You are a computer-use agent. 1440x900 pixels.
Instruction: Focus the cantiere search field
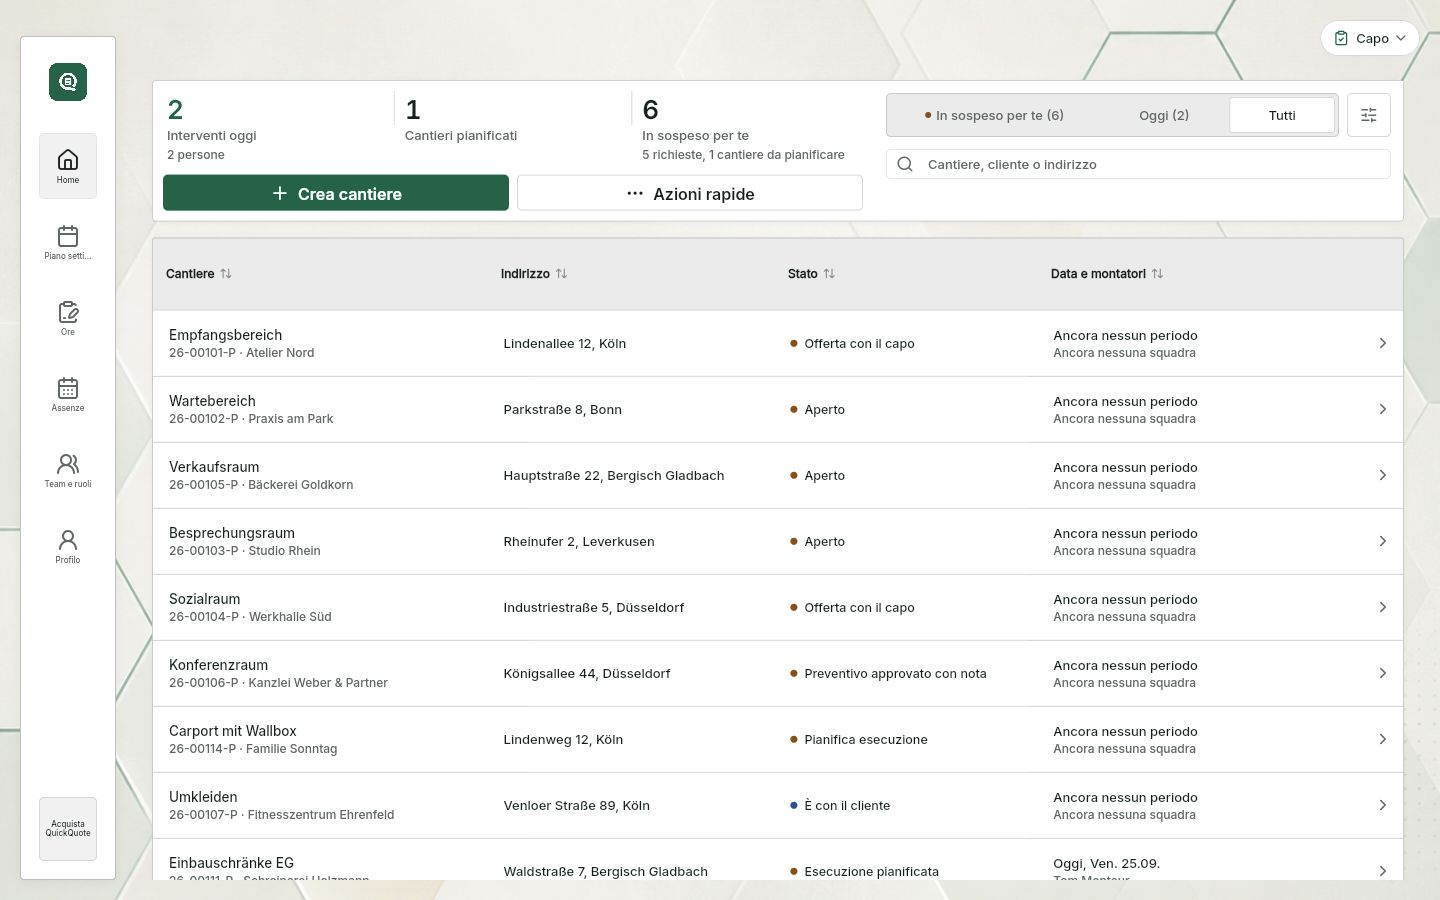(1138, 164)
